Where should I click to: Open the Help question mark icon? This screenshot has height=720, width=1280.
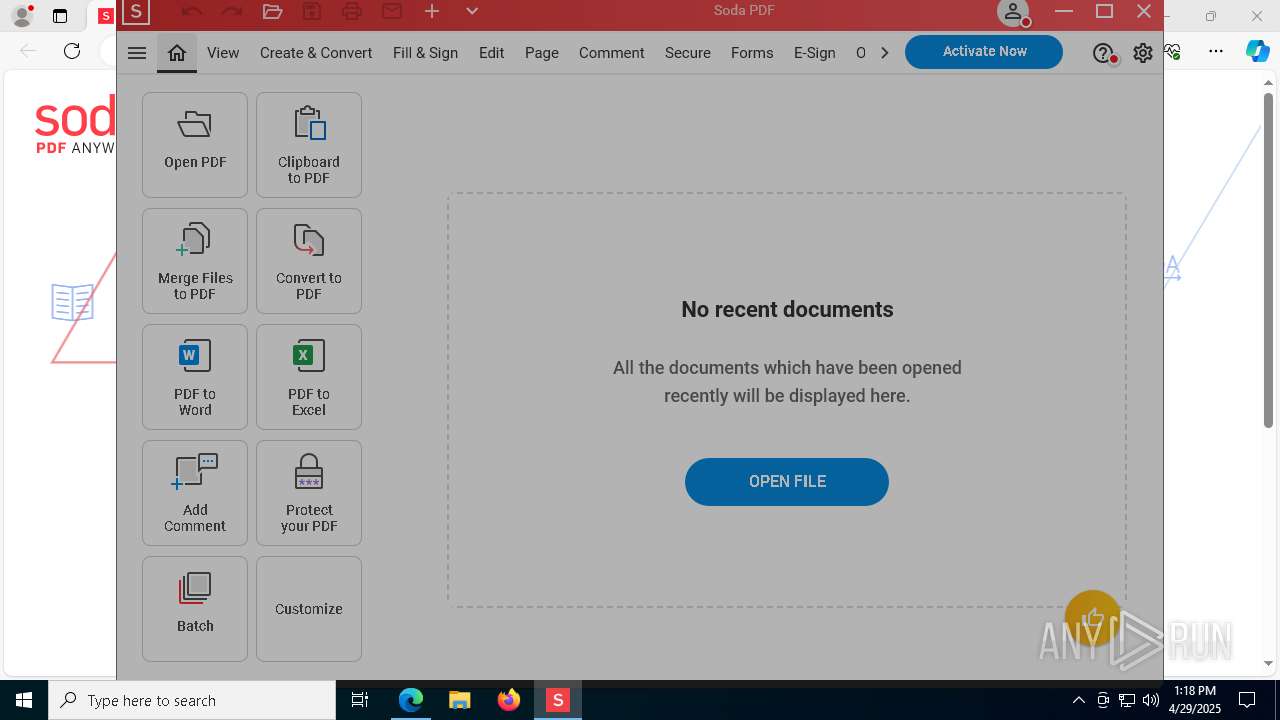coord(1103,53)
